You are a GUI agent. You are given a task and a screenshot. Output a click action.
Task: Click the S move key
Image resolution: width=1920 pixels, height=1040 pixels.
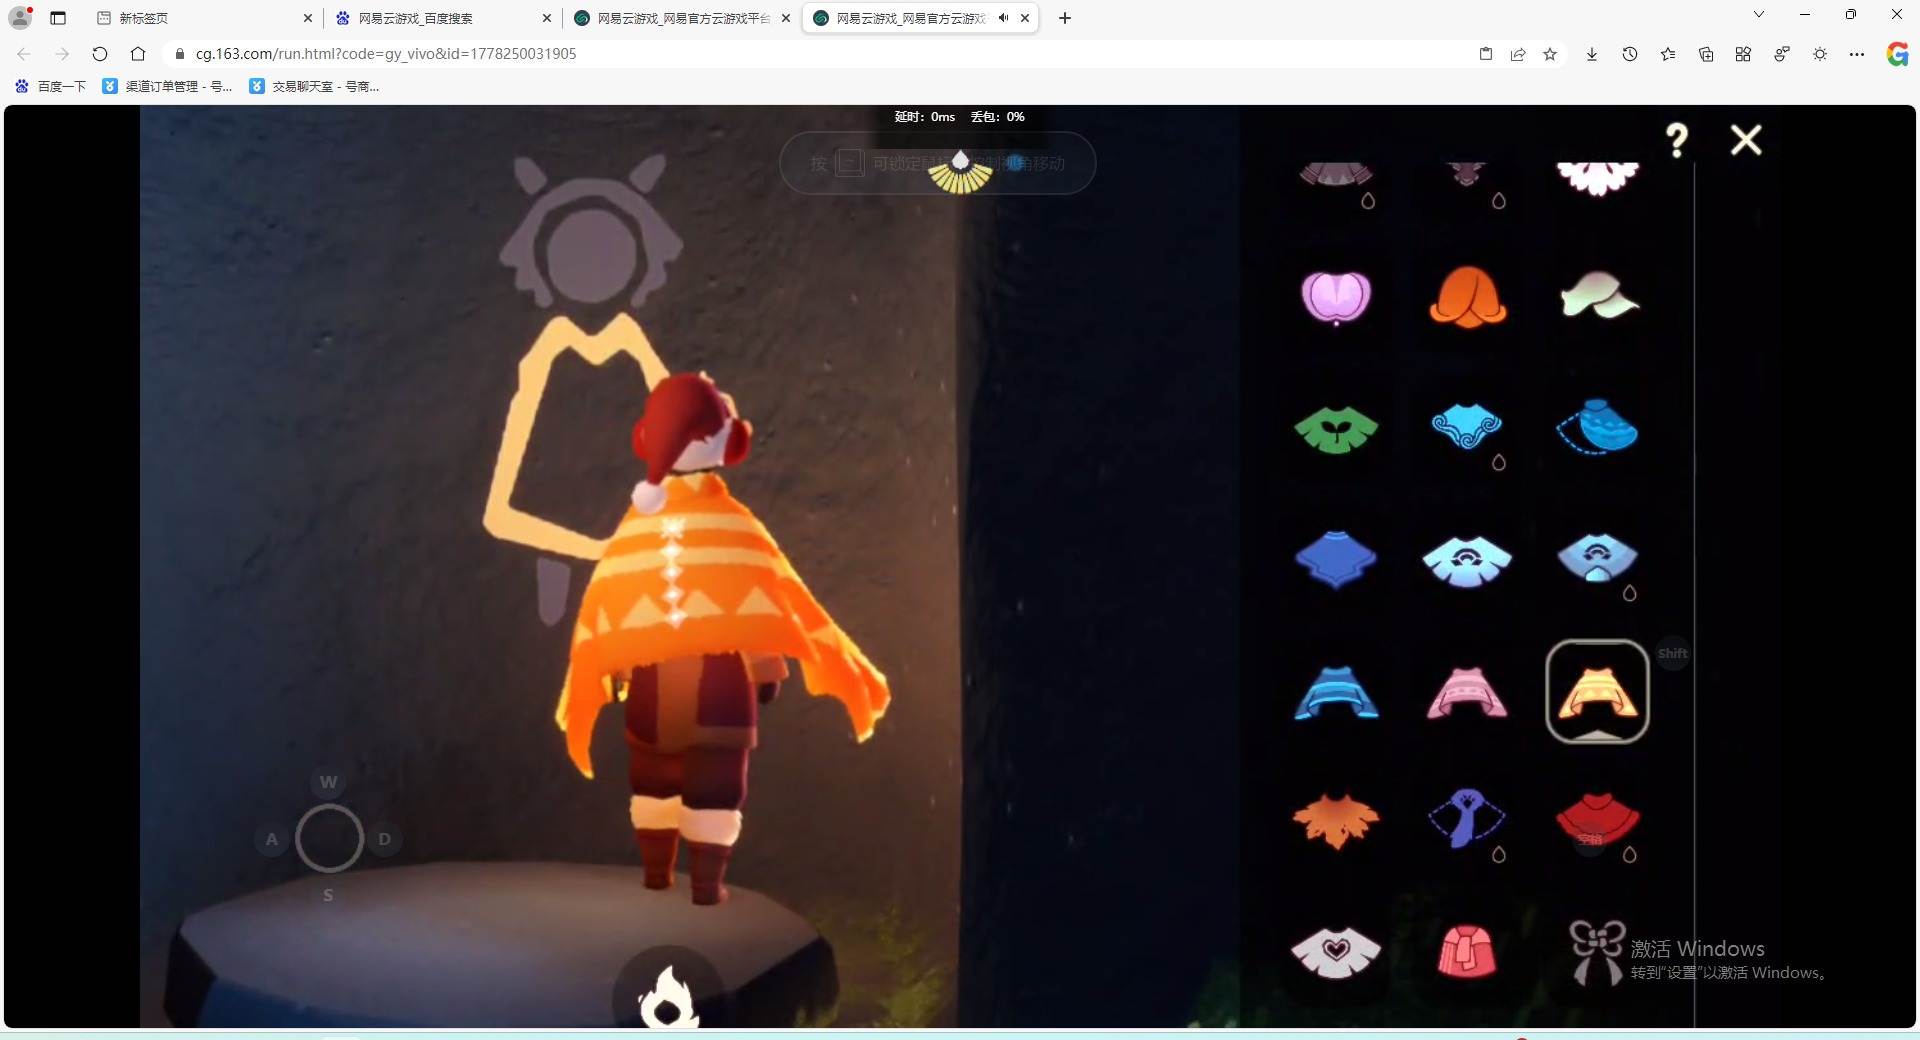[328, 895]
